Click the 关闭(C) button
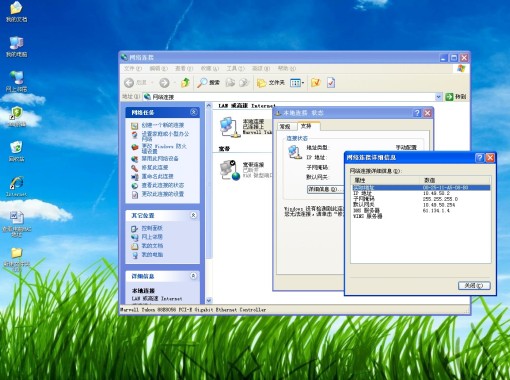 pos(474,286)
